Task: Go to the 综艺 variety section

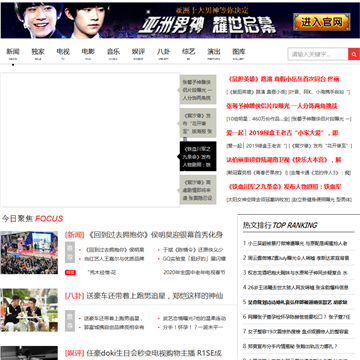Action: [x=188, y=52]
